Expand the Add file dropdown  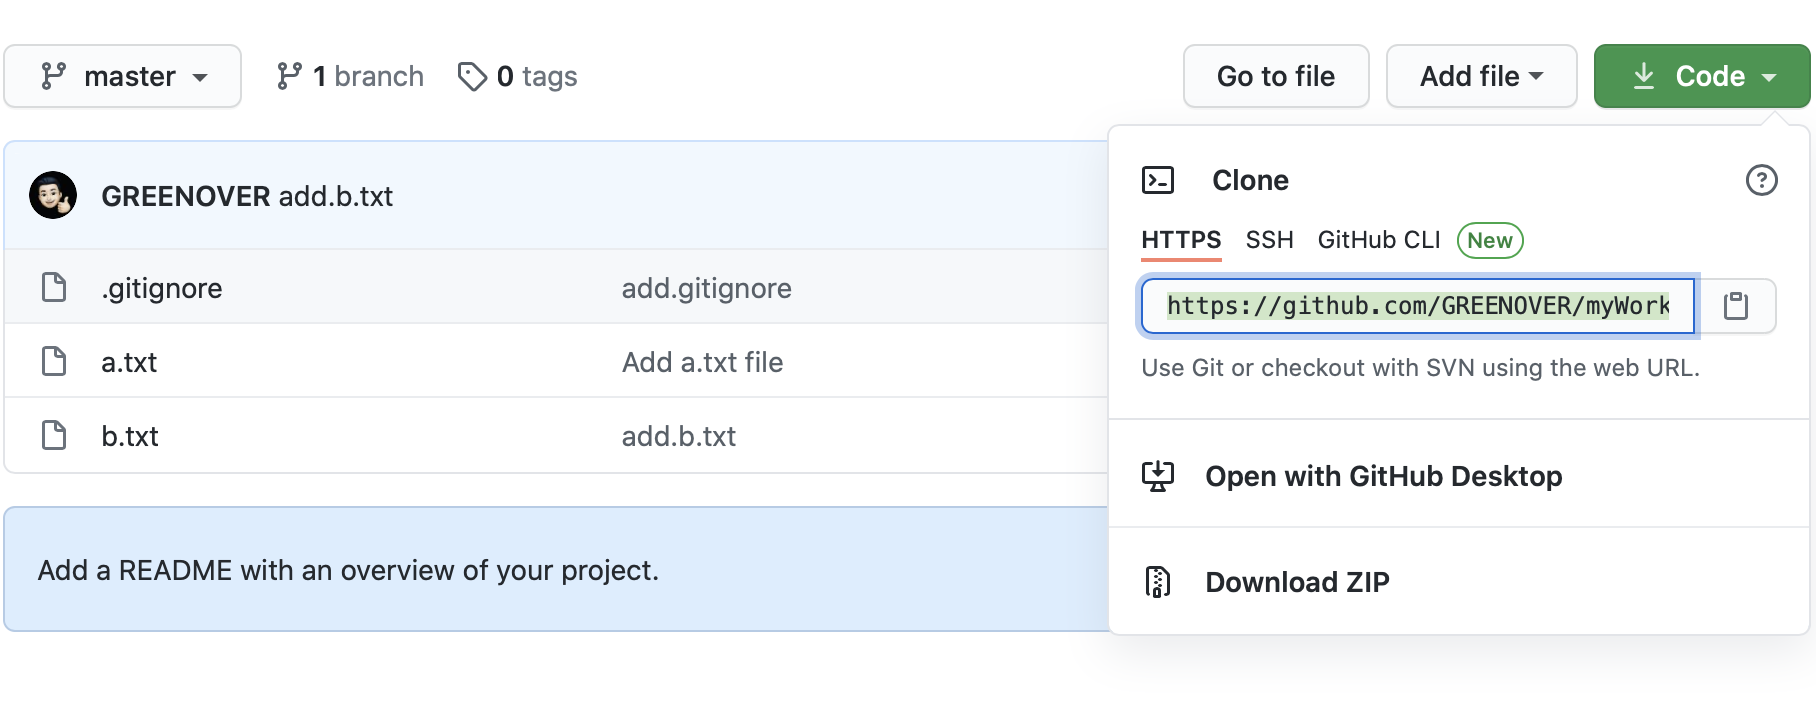[1481, 76]
